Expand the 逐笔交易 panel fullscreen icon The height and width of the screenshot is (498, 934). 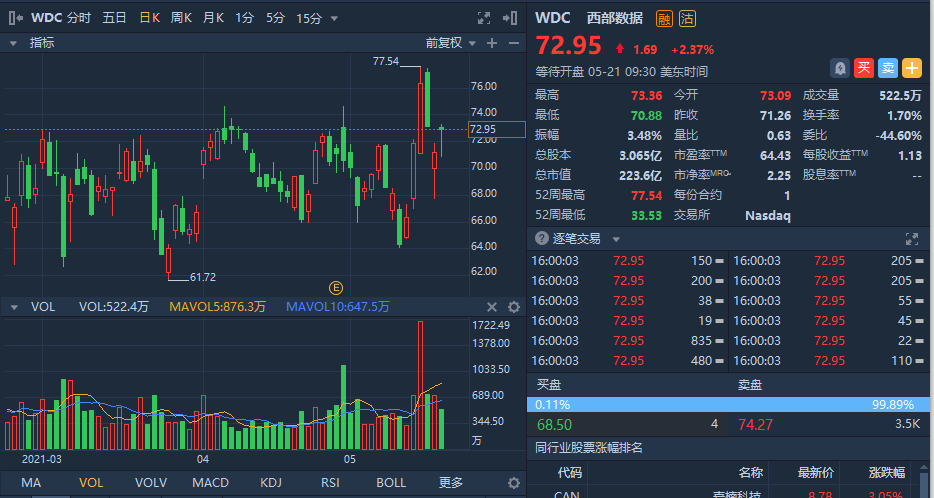pyautogui.click(x=912, y=239)
